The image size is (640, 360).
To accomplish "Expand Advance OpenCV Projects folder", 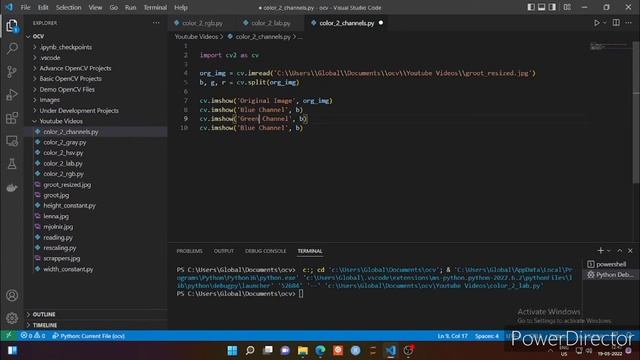I will (96, 68).
